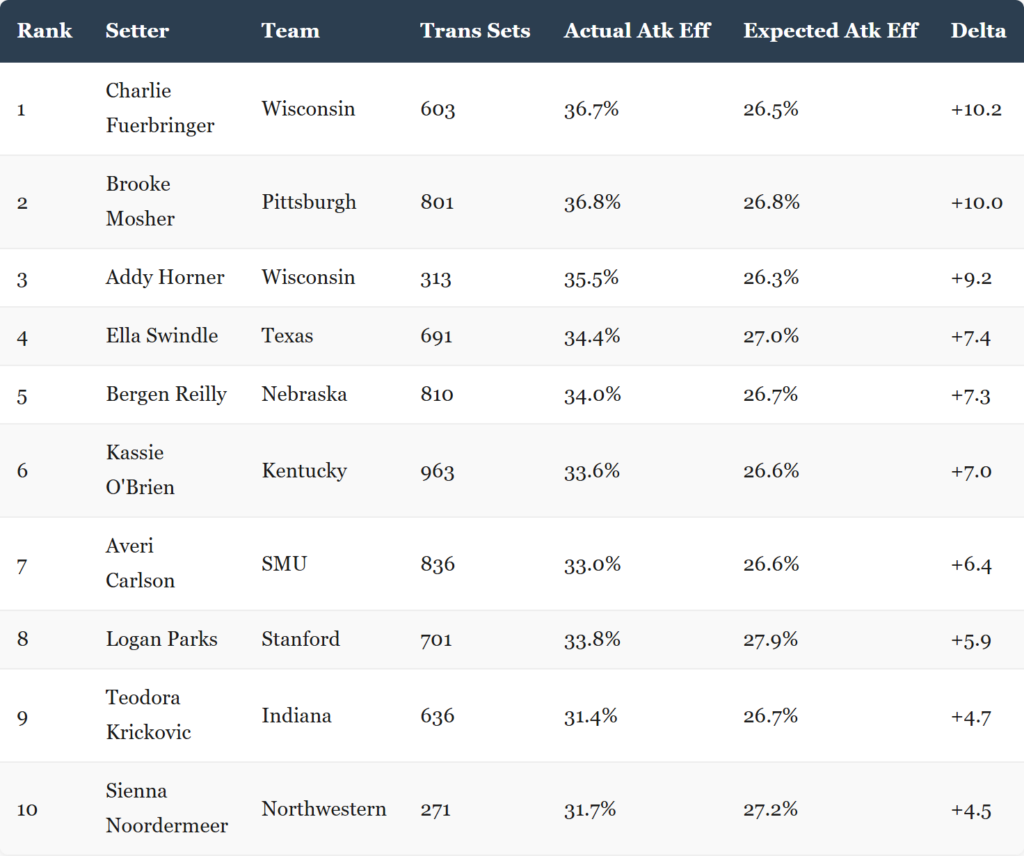
Task: Select Sienna Noordermeer's name
Action: pyautogui.click(x=167, y=808)
